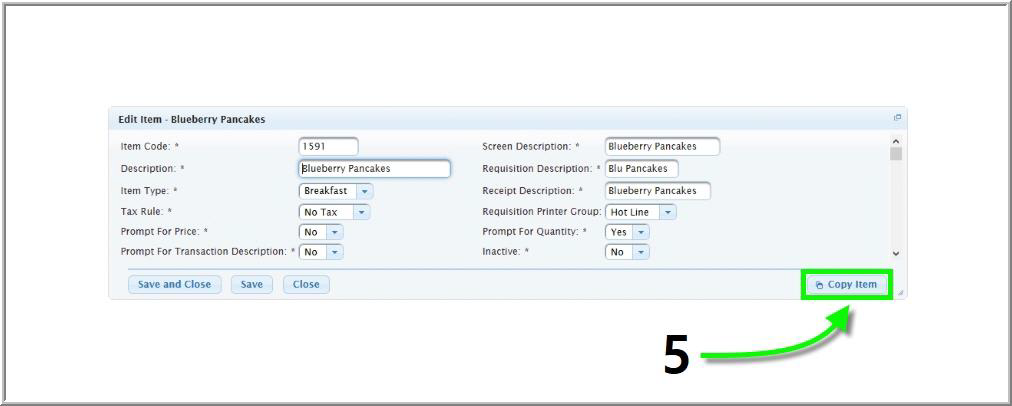This screenshot has height=406, width=1012.
Task: Click the Item Code input field
Action: tap(328, 147)
